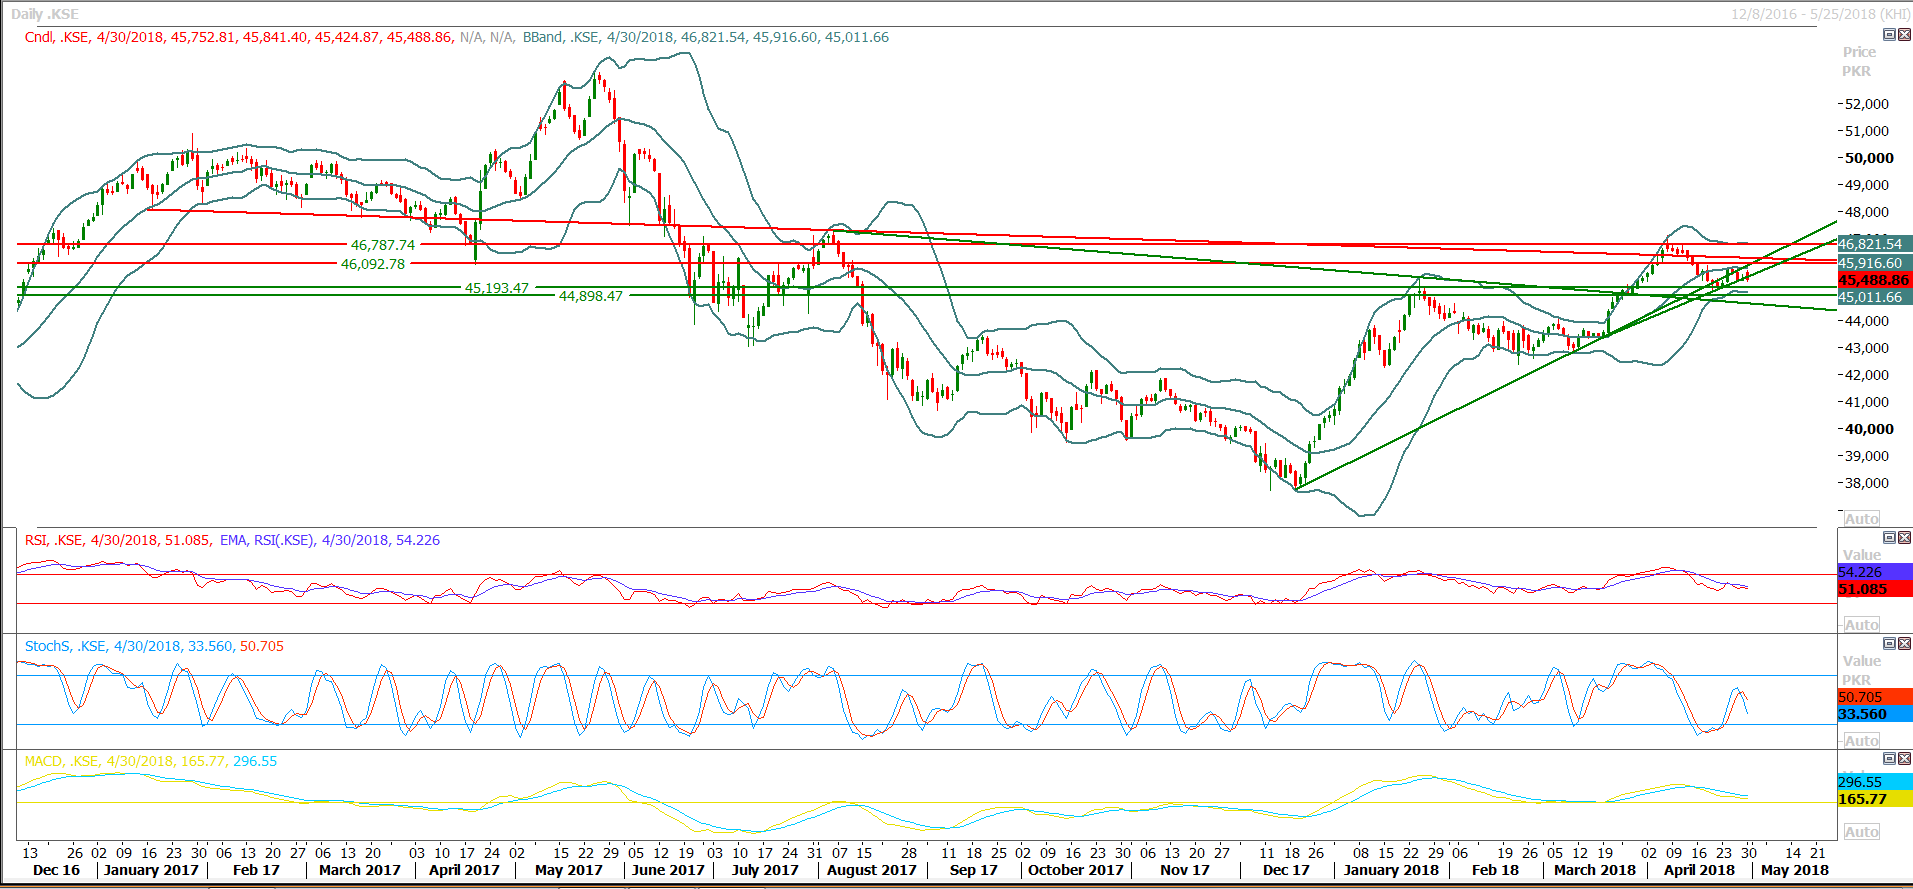
Task: Maximize the StochS indicator pane
Action: [1889, 644]
